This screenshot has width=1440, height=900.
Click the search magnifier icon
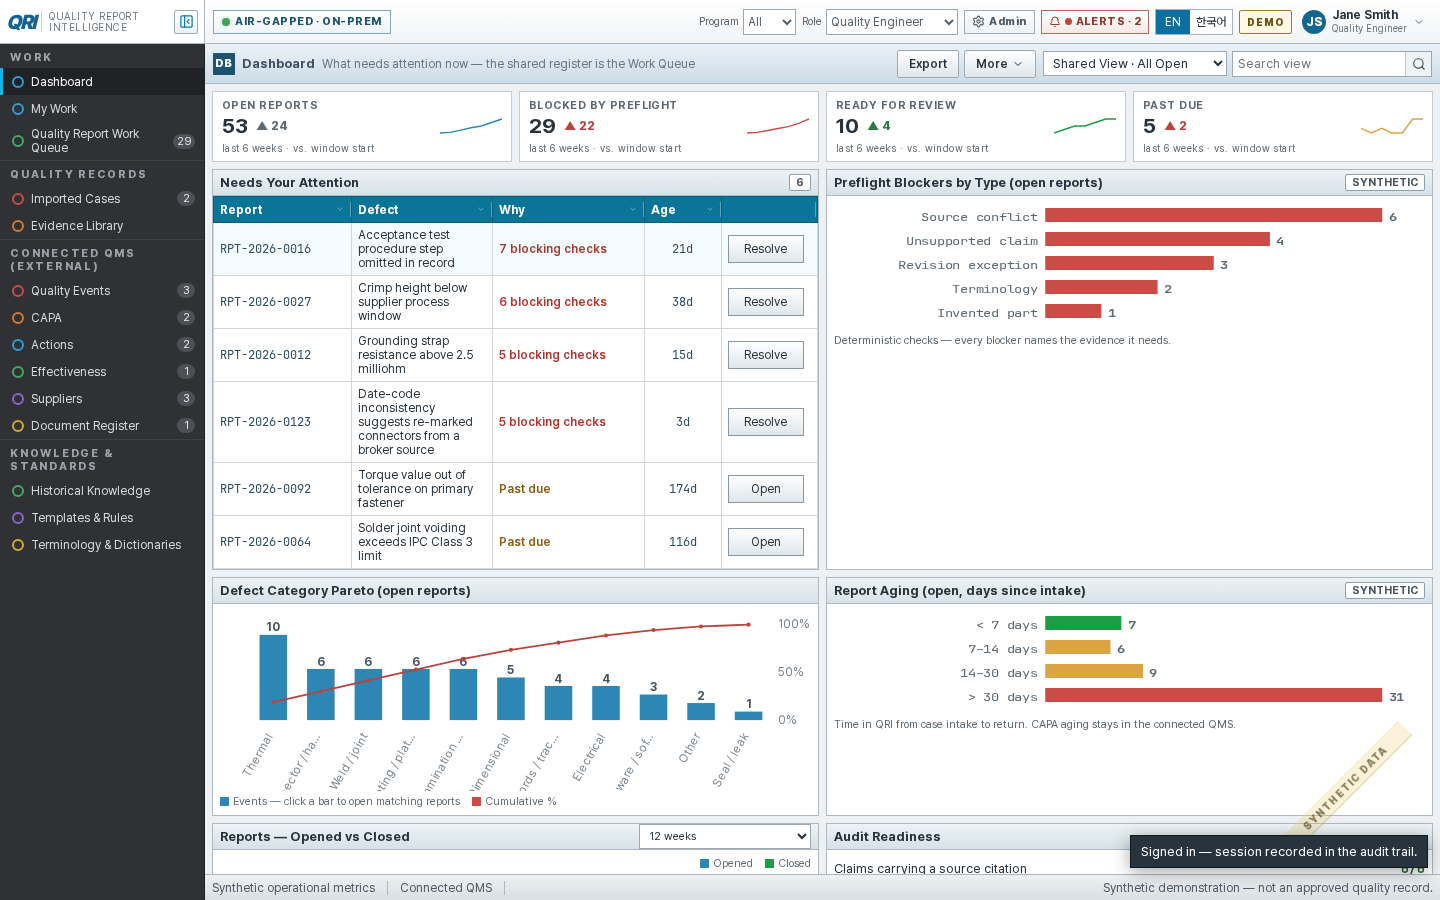[x=1418, y=64]
